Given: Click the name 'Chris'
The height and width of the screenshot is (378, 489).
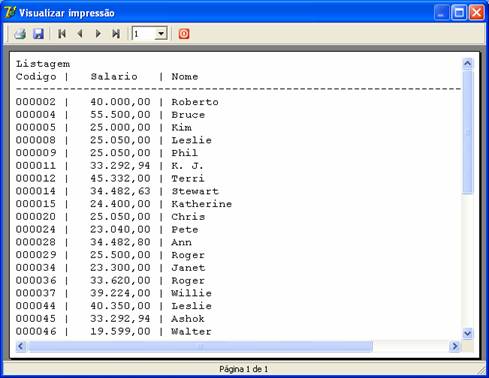Looking at the screenshot, I should coord(188,217).
